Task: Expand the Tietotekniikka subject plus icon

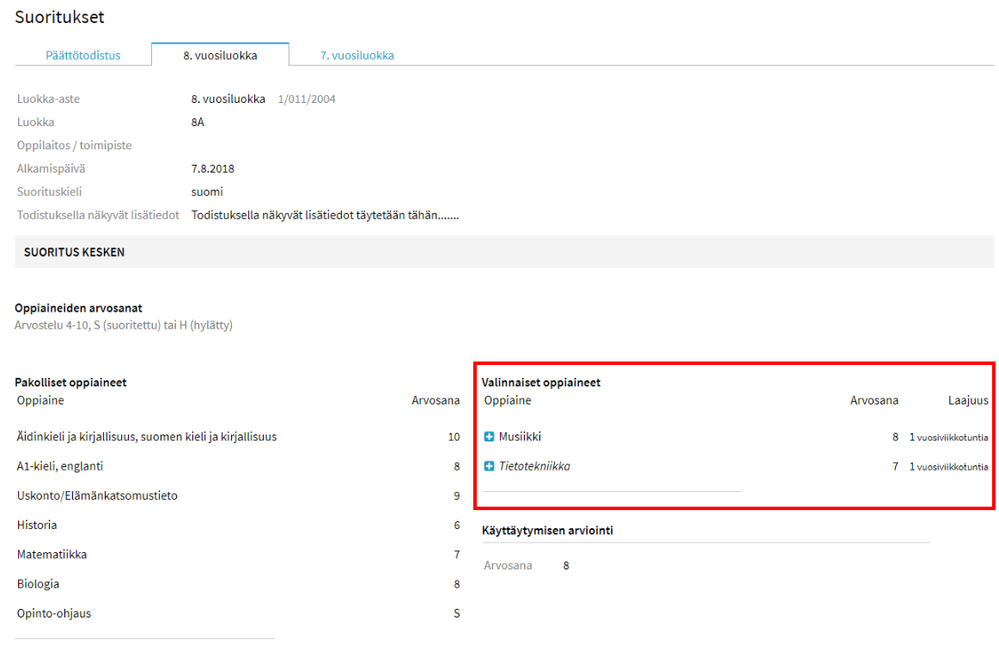Action: pyautogui.click(x=489, y=466)
